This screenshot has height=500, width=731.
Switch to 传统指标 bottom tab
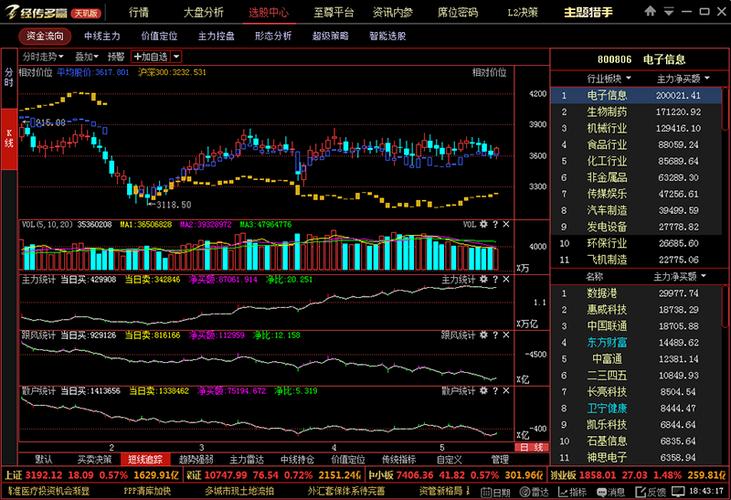tap(399, 459)
